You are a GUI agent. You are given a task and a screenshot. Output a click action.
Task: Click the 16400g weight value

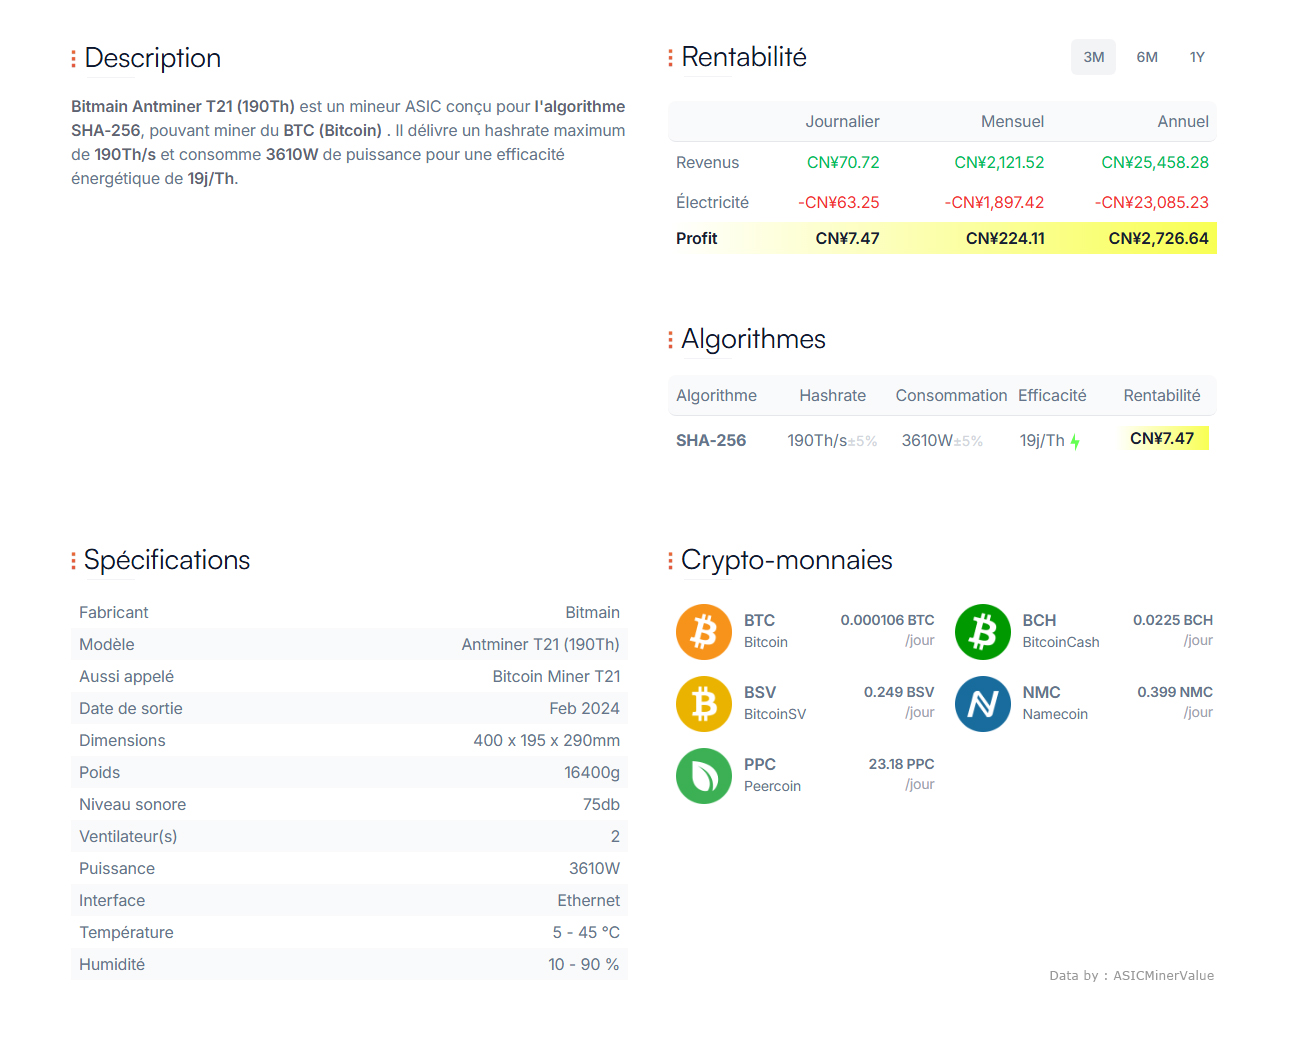click(592, 772)
